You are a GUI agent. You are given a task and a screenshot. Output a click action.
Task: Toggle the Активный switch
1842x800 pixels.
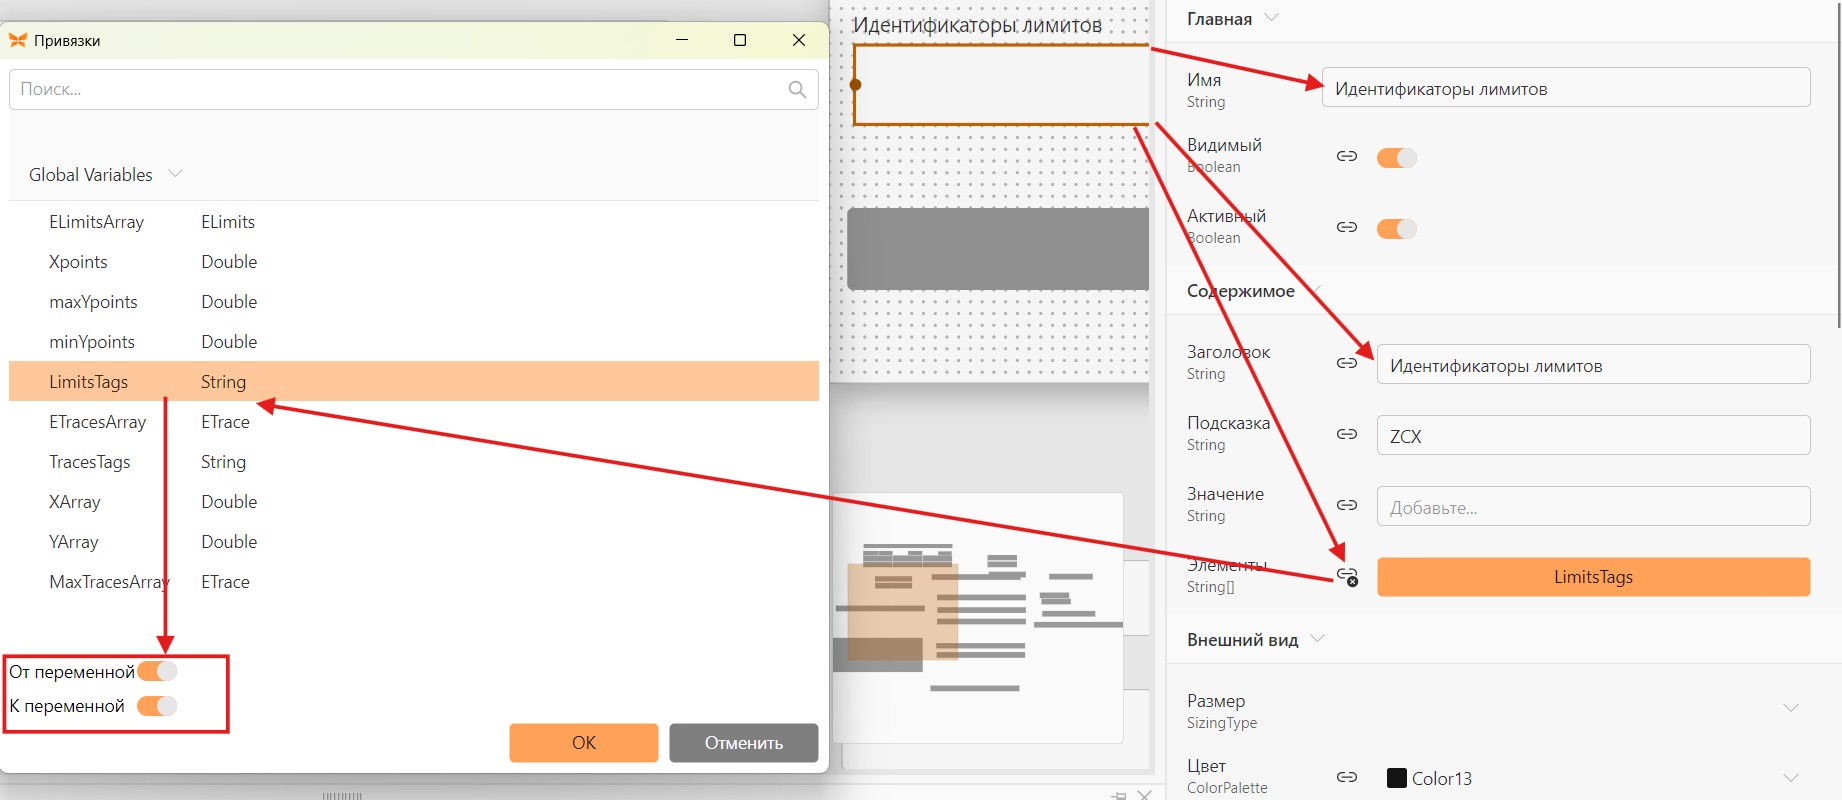1397,228
